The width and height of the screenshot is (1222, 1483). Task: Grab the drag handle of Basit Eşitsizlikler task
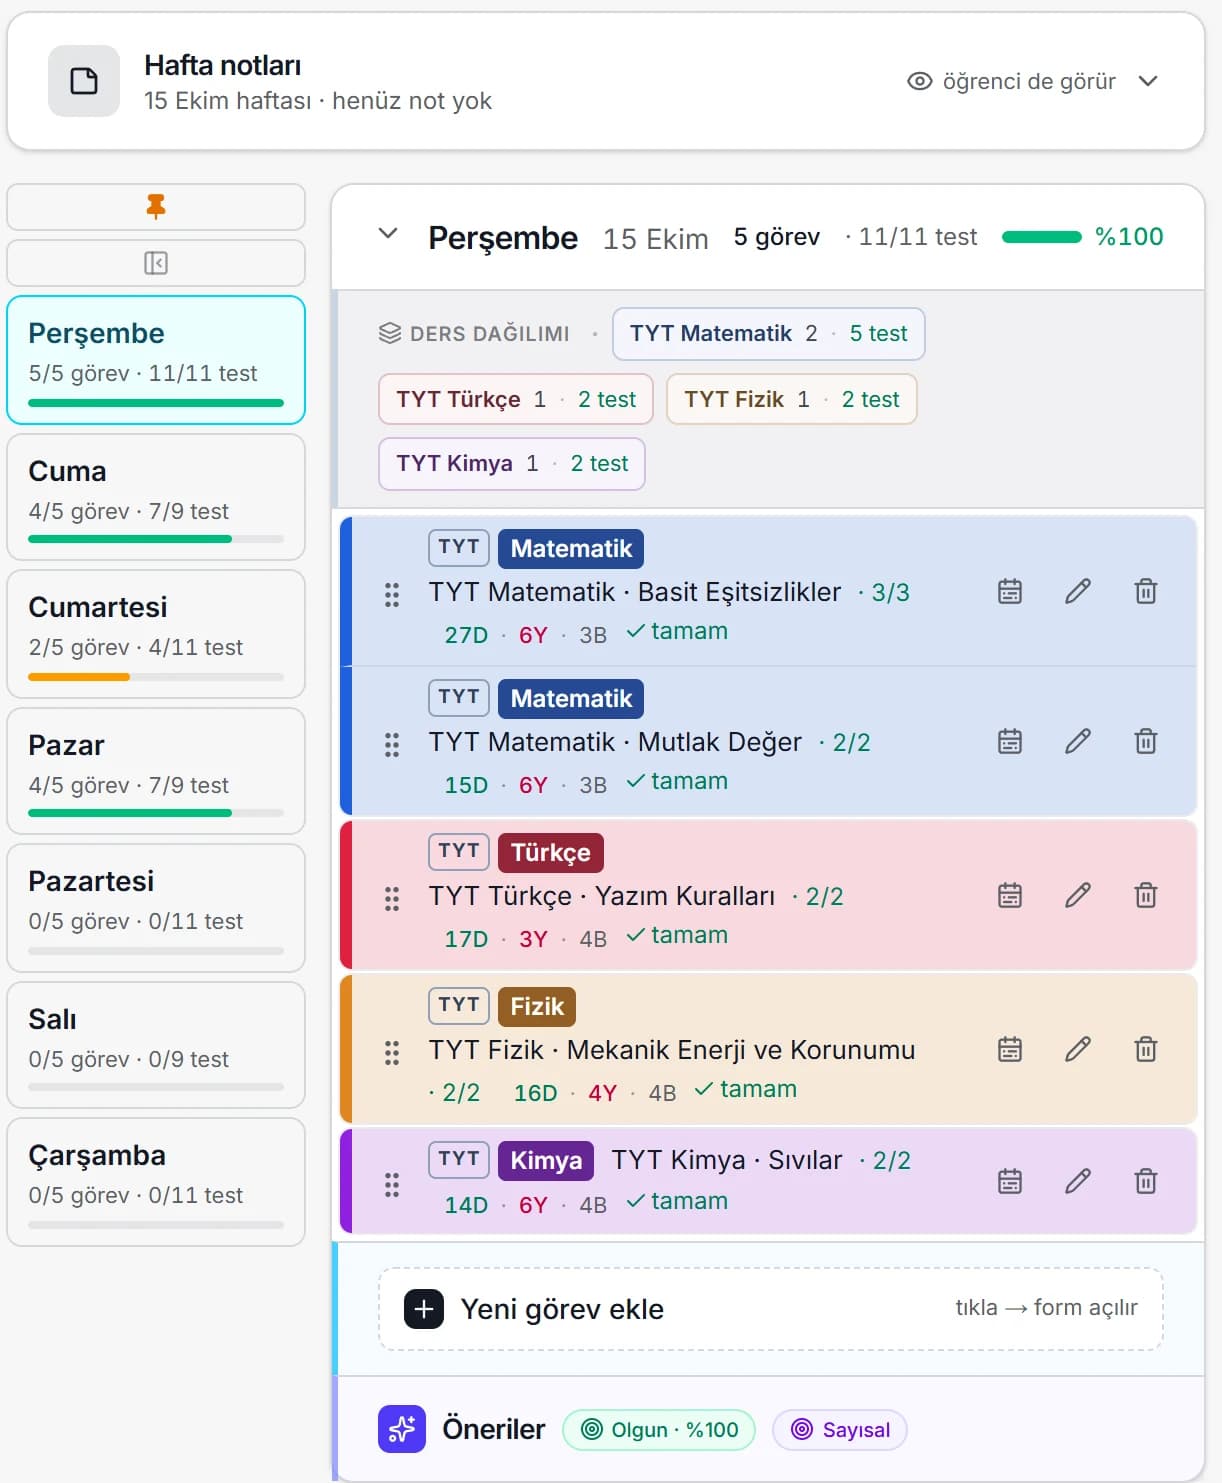(392, 595)
